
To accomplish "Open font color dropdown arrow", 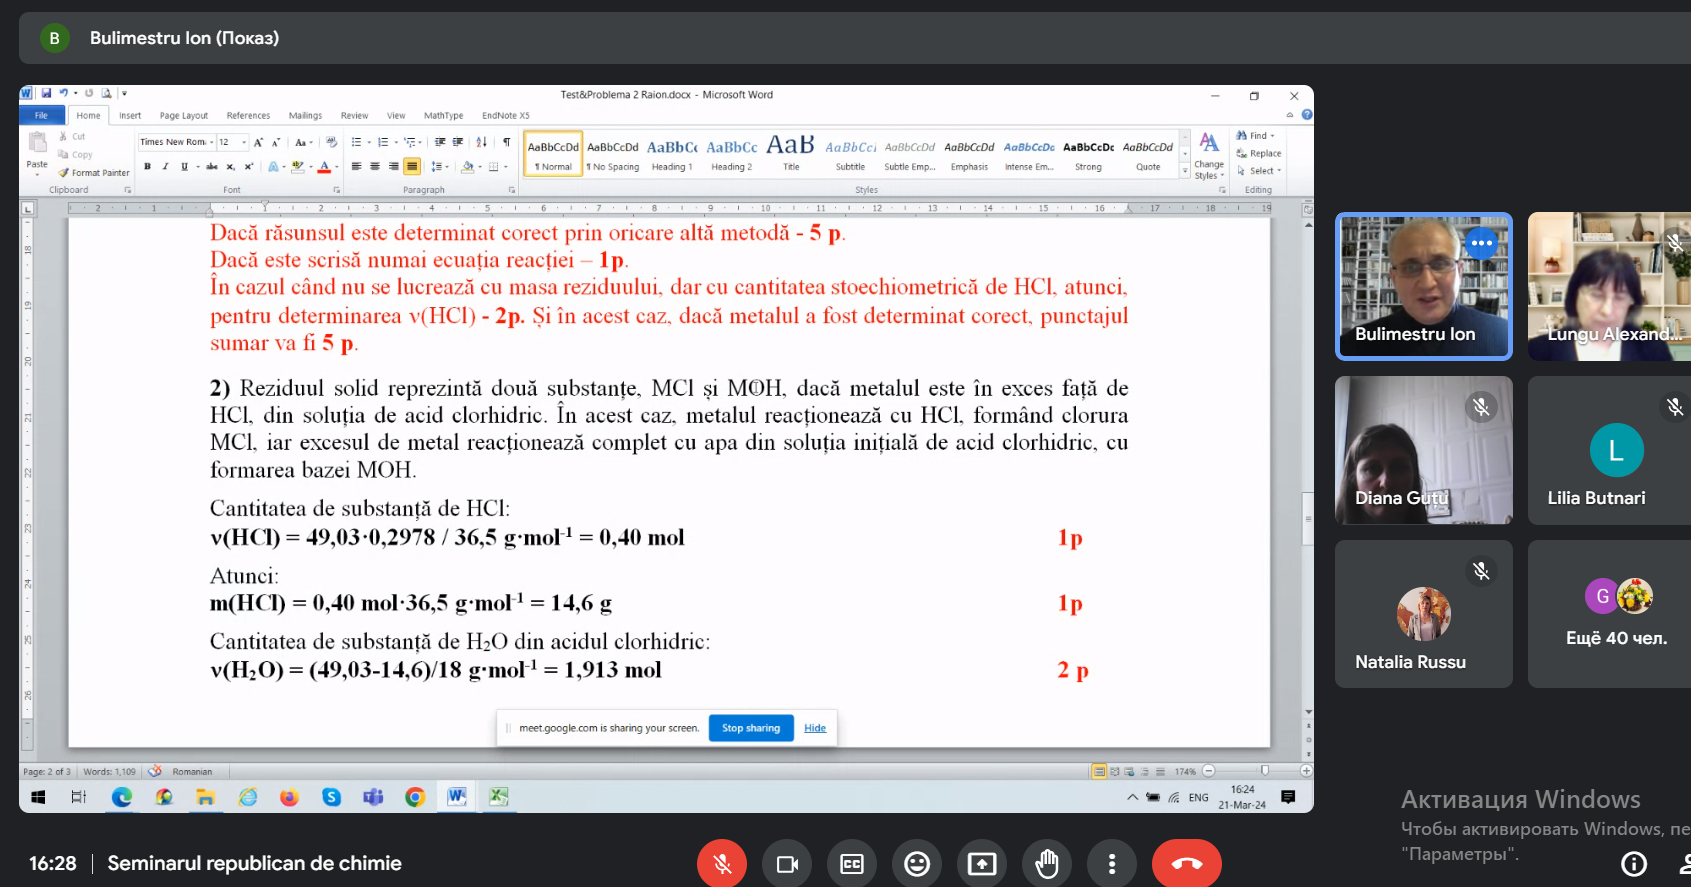I will coord(336,167).
